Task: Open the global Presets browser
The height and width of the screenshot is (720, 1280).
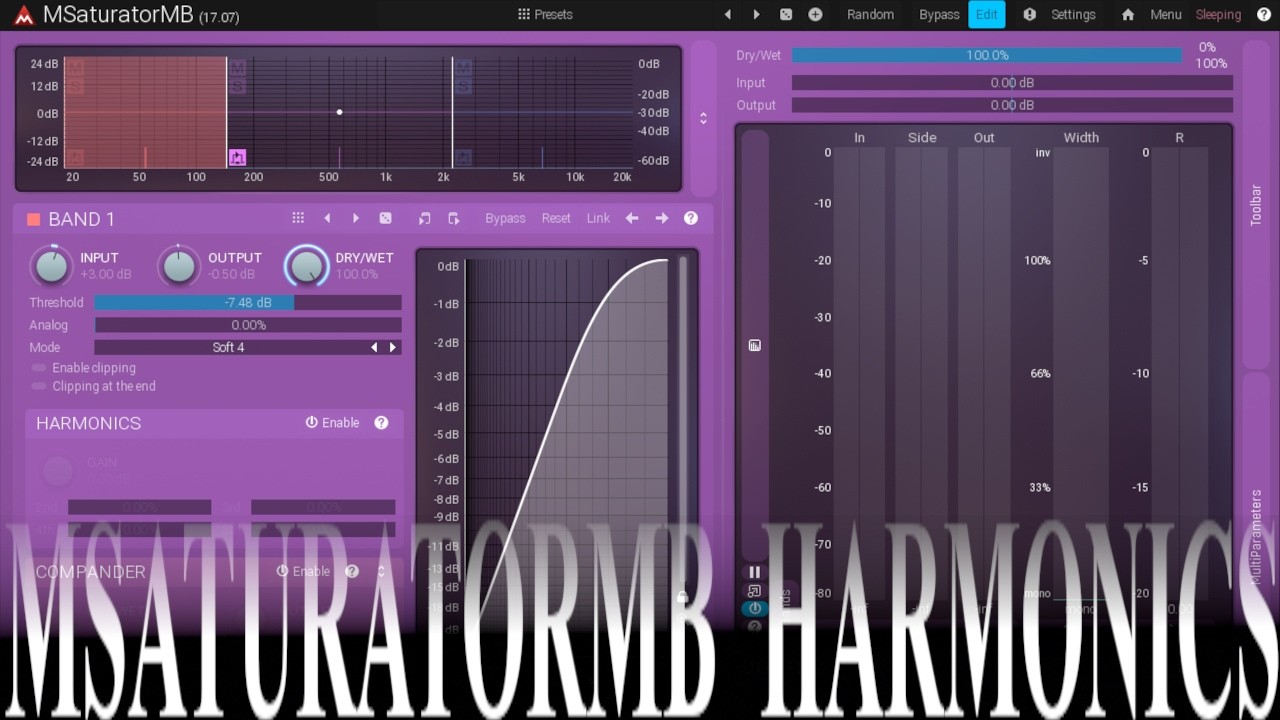Action: [x=545, y=14]
